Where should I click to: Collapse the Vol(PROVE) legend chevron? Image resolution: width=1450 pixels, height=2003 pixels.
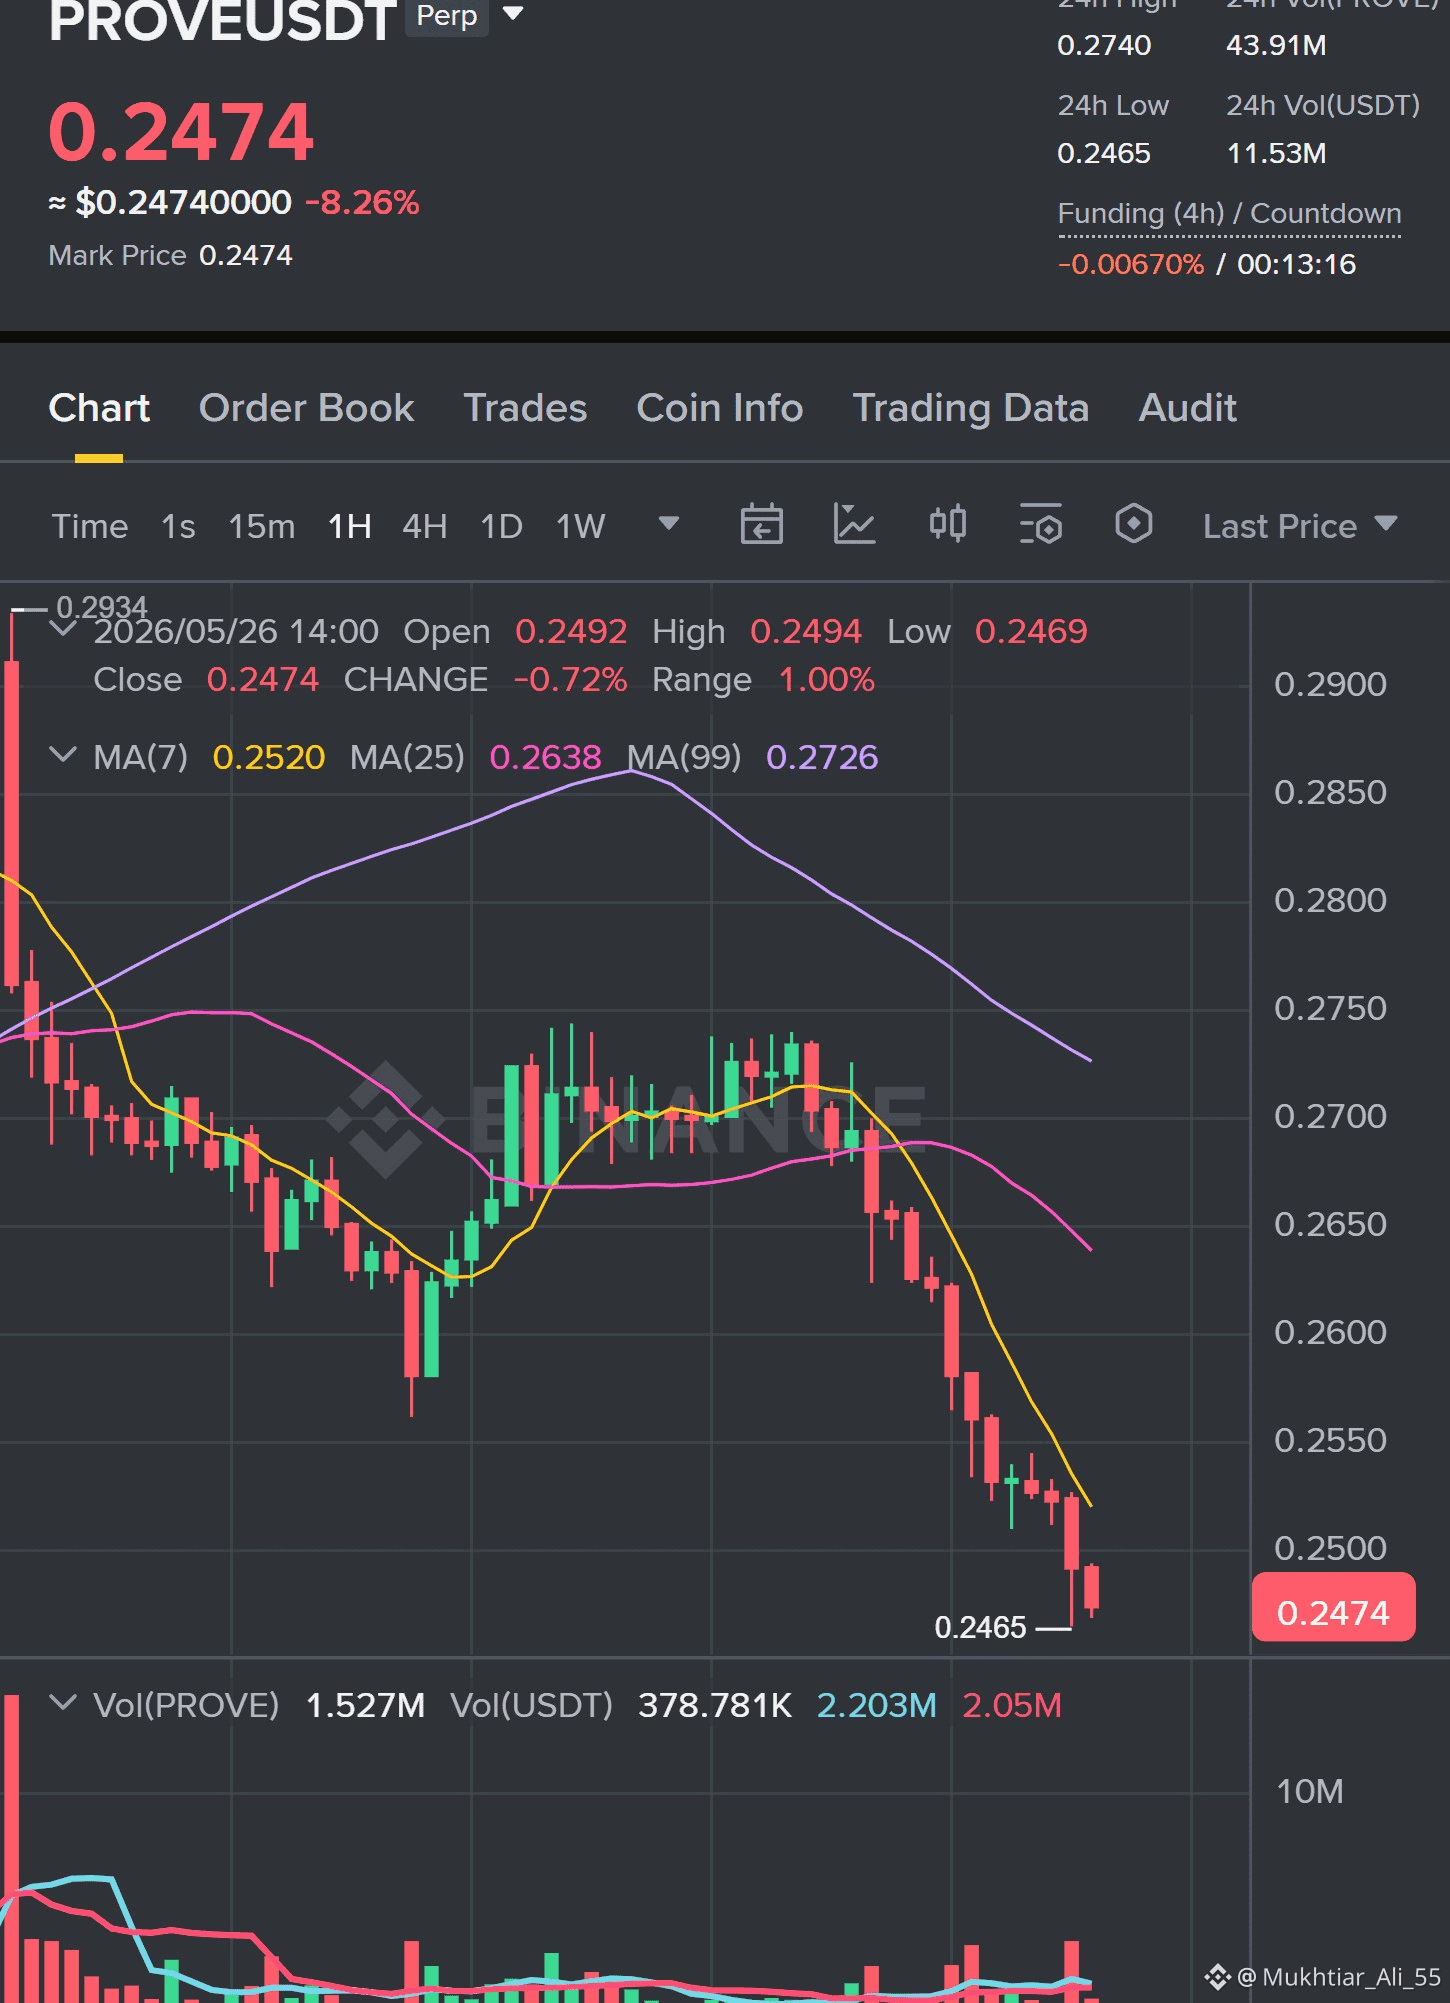coord(63,1702)
